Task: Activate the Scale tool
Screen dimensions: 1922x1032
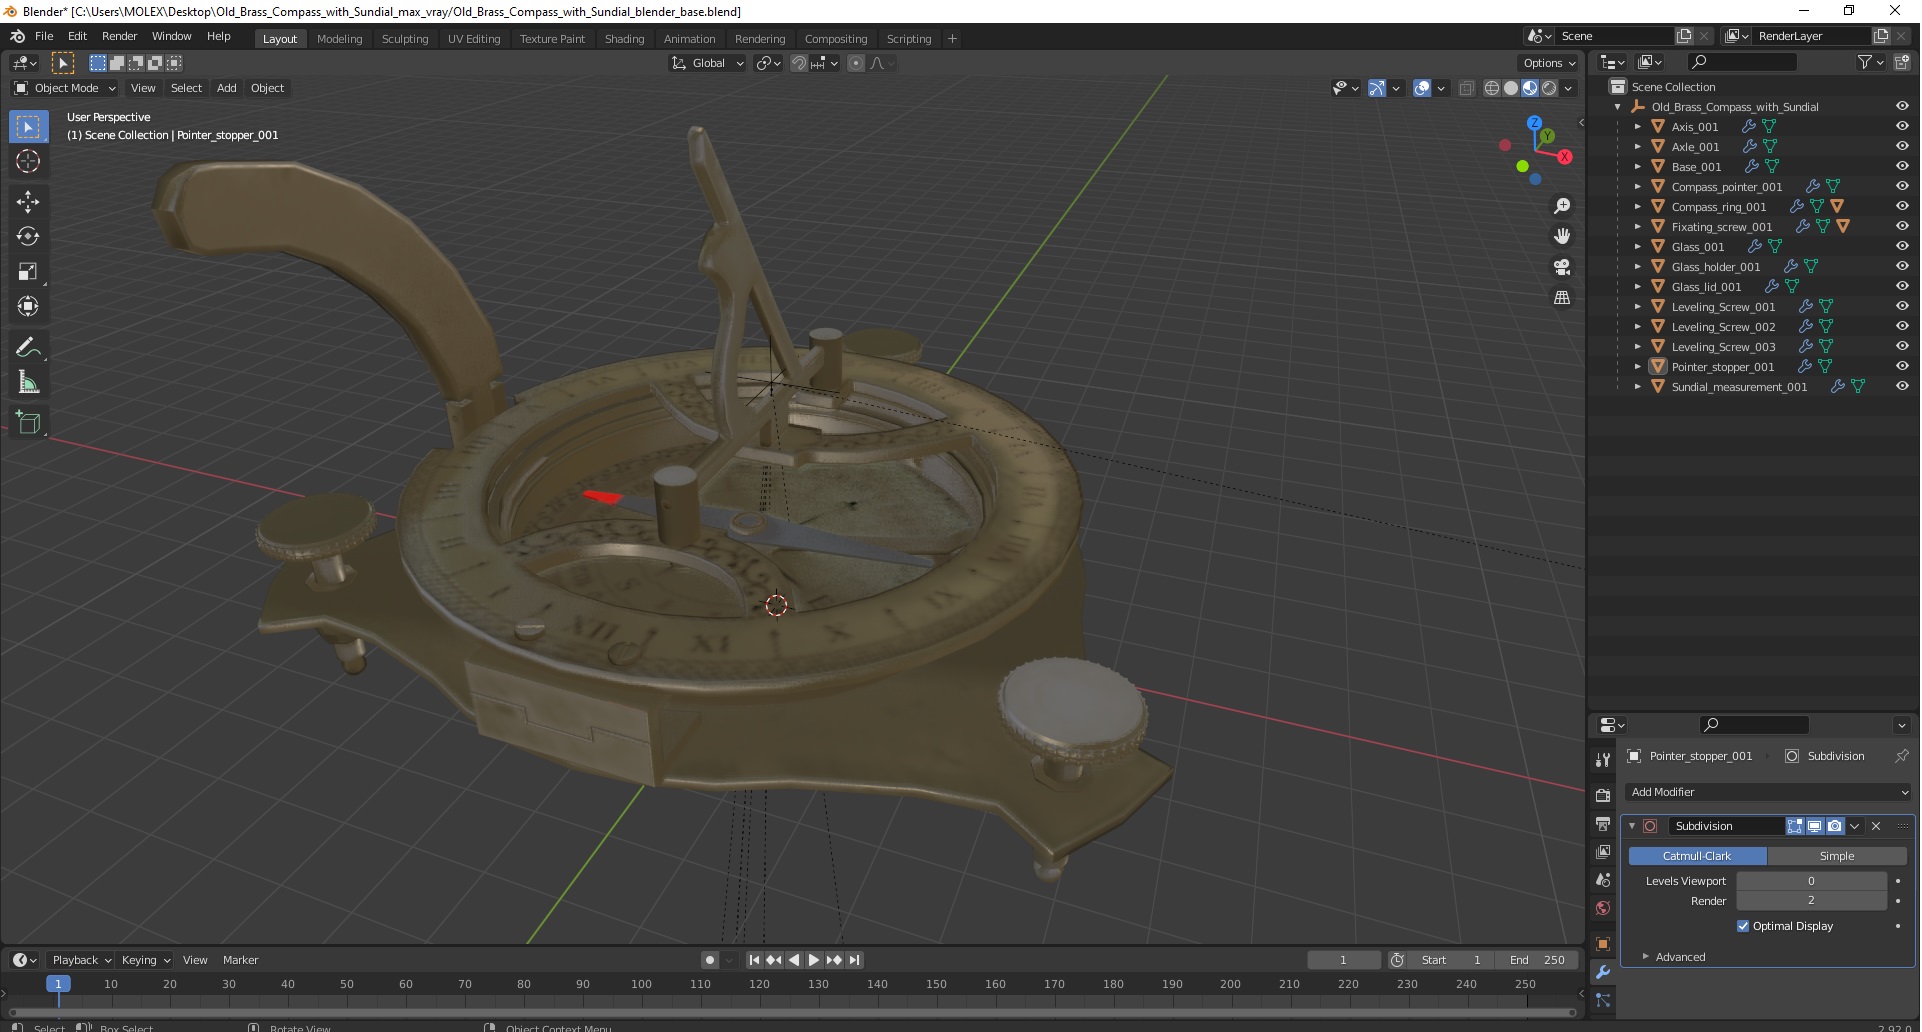Action: pyautogui.click(x=28, y=271)
